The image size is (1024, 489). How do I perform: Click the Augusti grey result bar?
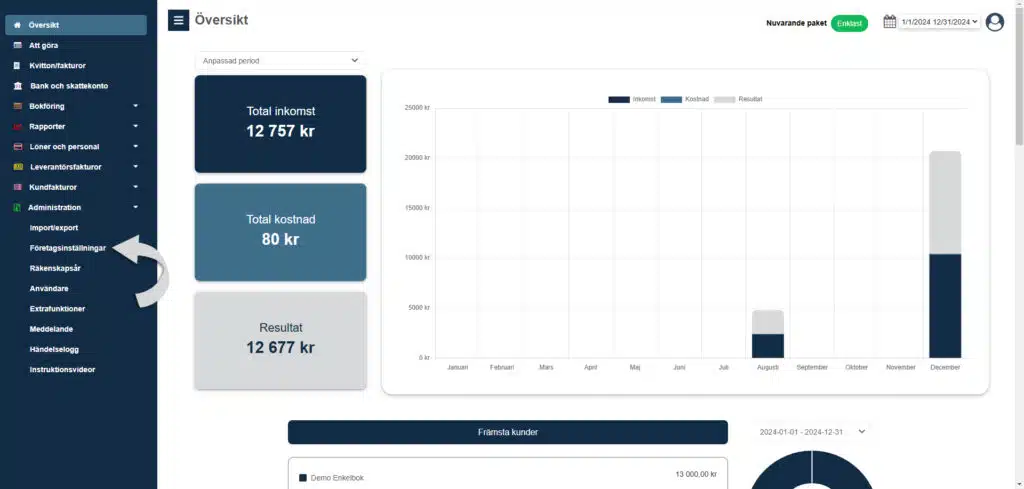[x=768, y=322]
